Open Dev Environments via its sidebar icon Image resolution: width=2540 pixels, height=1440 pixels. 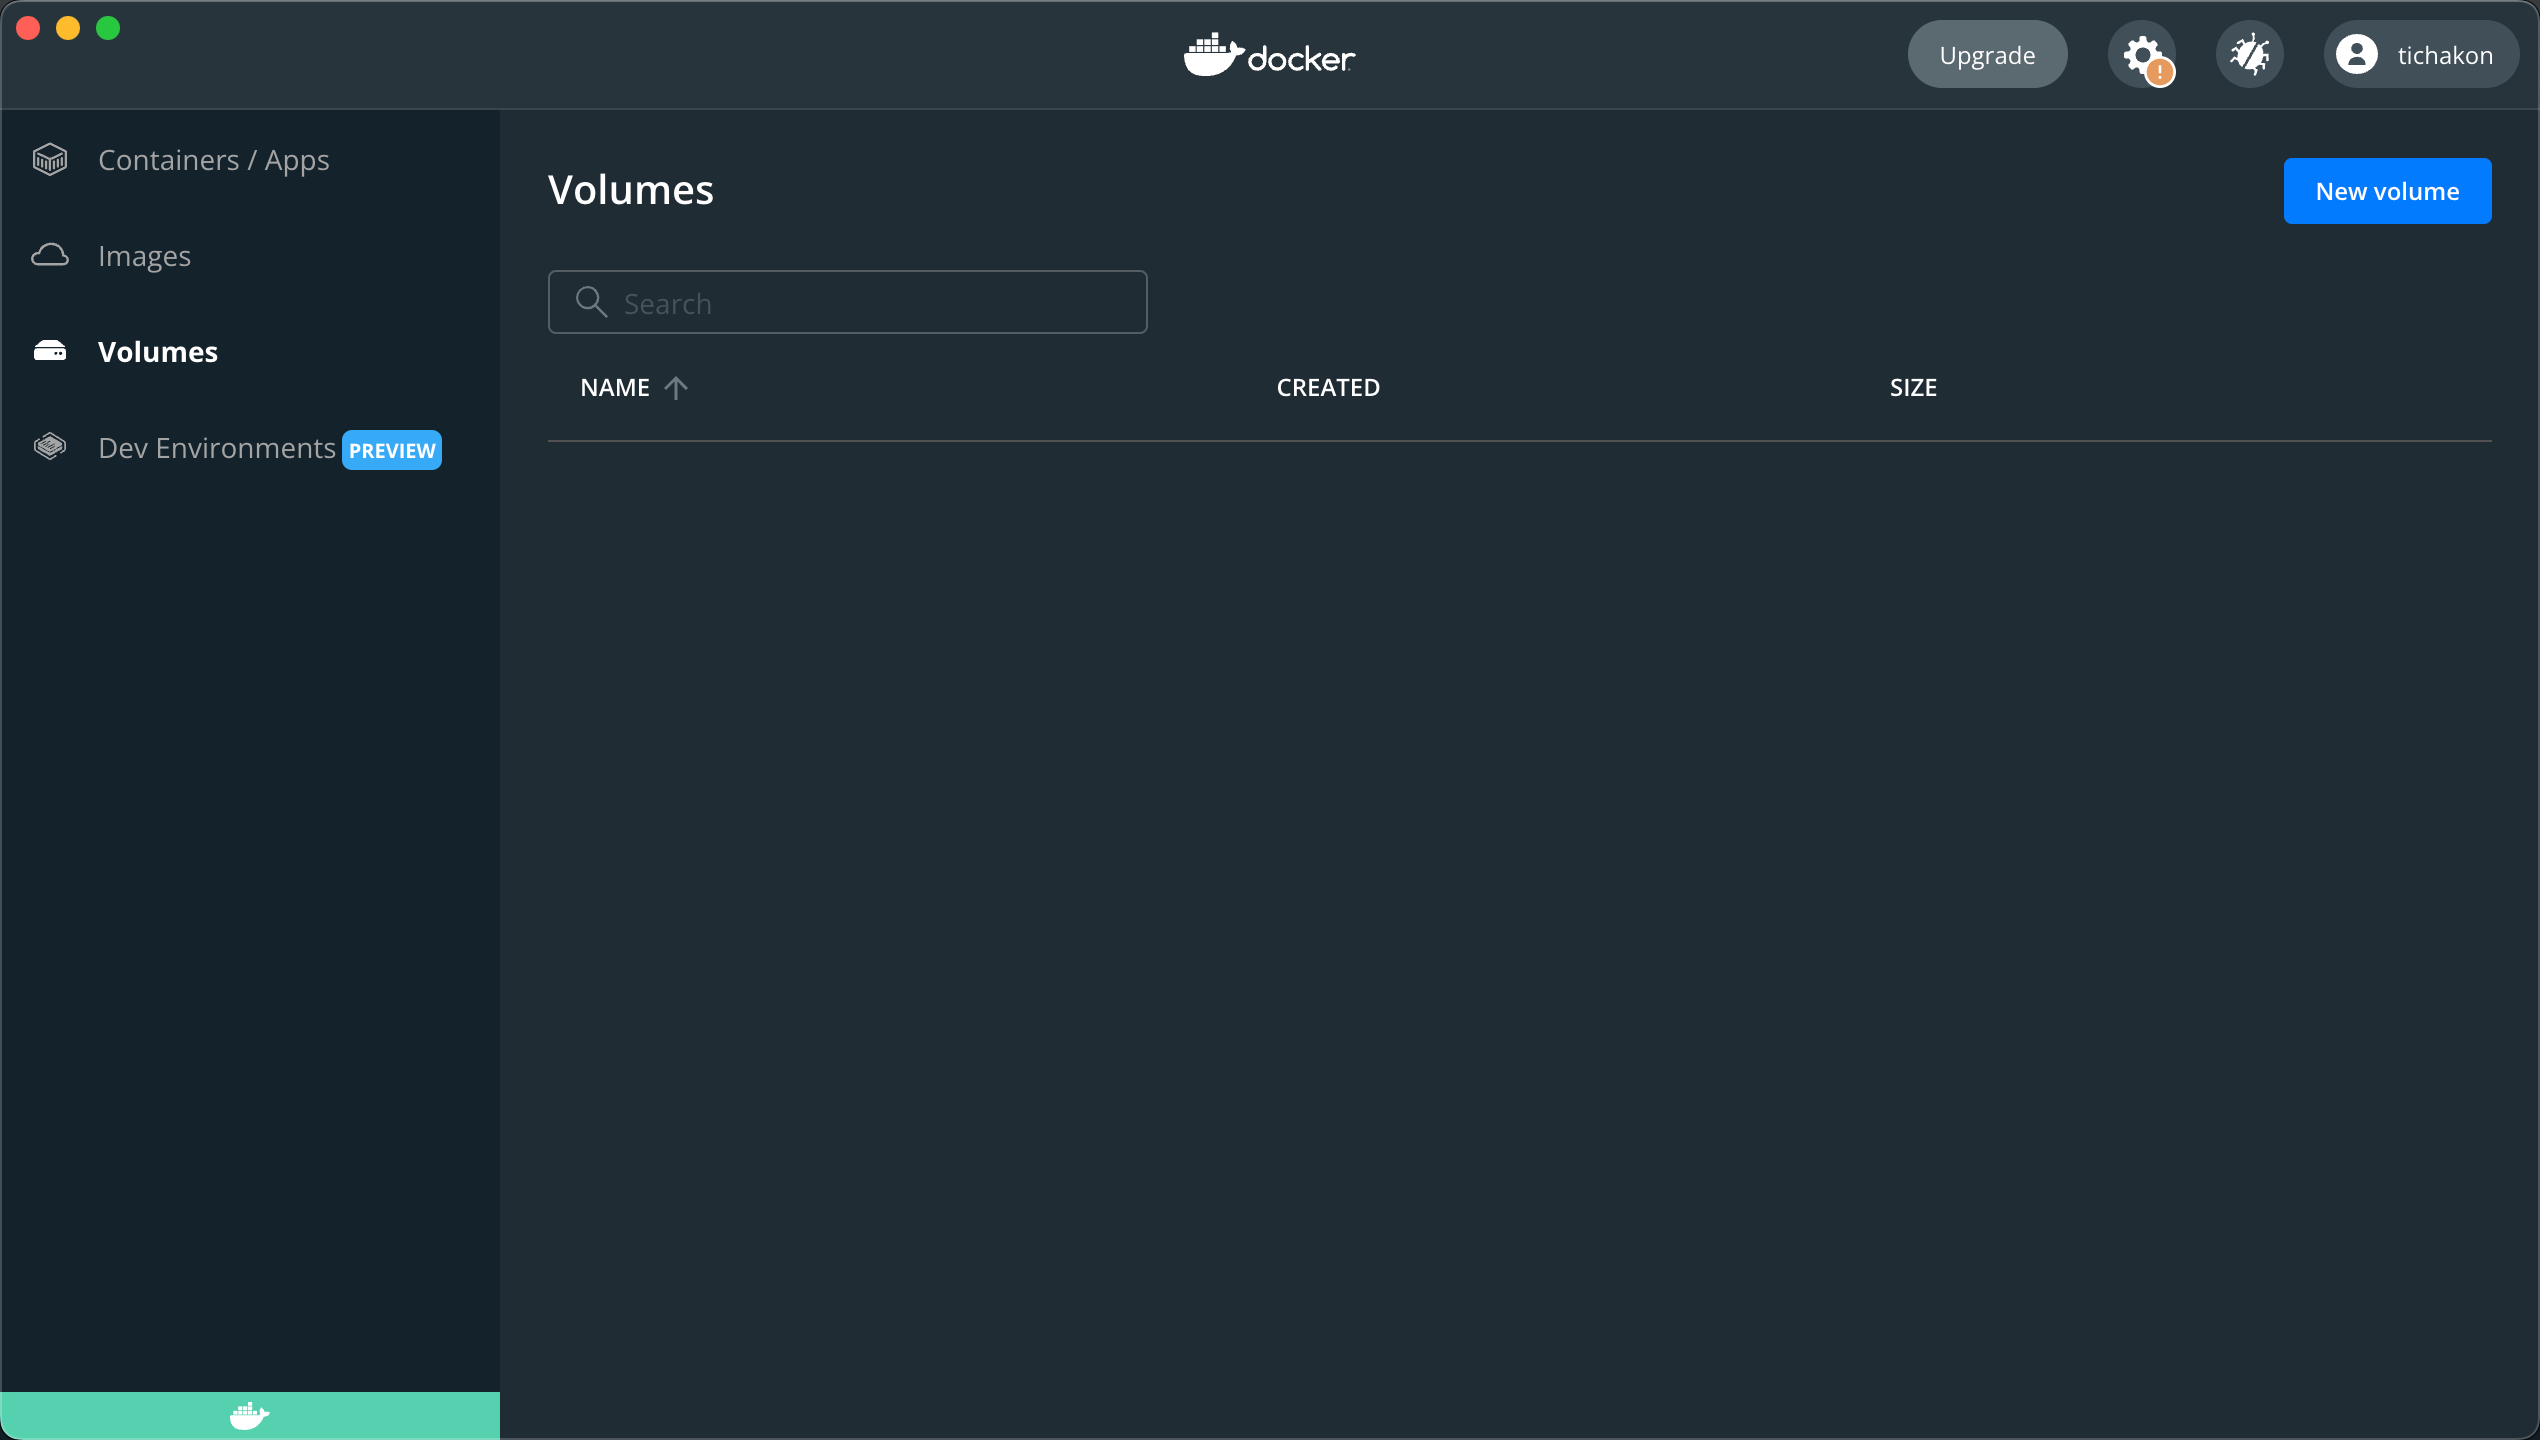point(50,447)
